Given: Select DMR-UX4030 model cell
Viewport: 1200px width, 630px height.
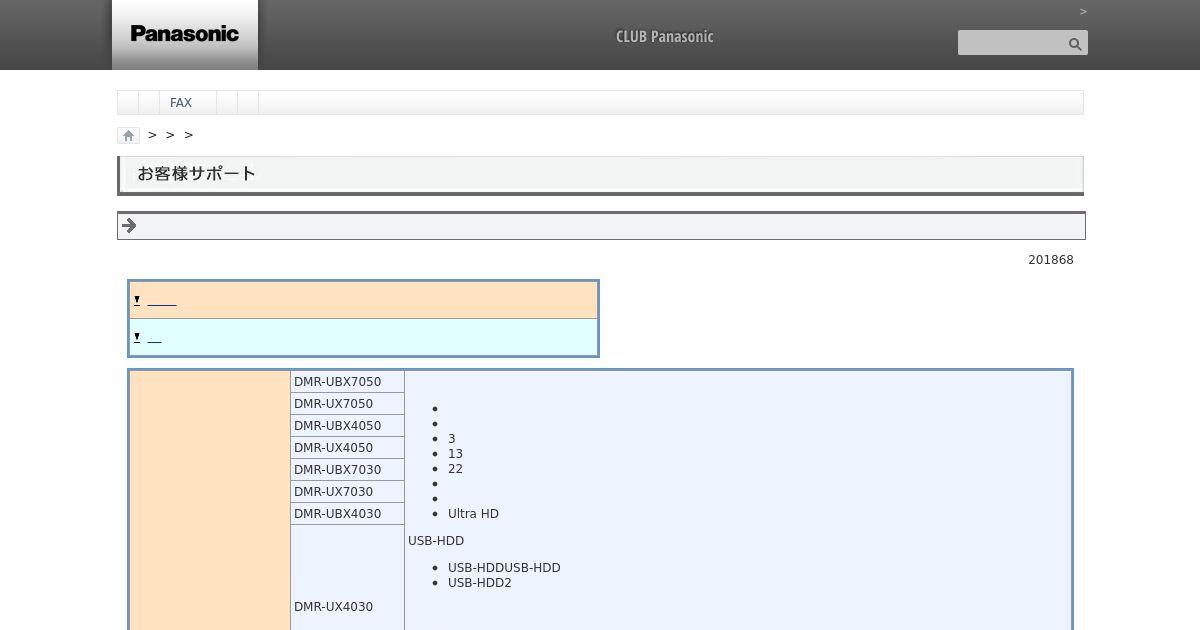Looking at the screenshot, I should click(x=347, y=578).
